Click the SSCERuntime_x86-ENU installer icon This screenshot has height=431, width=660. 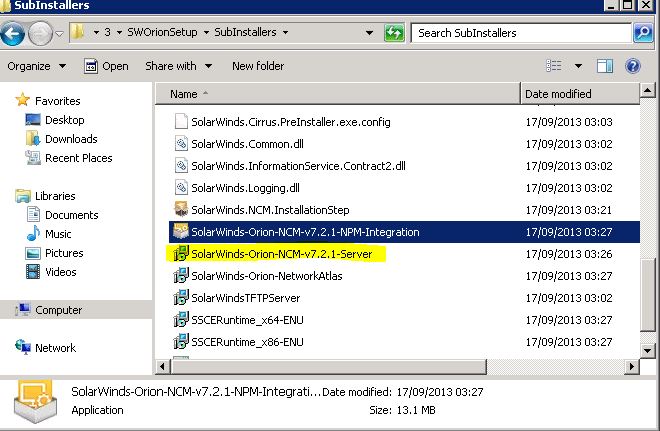(181, 341)
